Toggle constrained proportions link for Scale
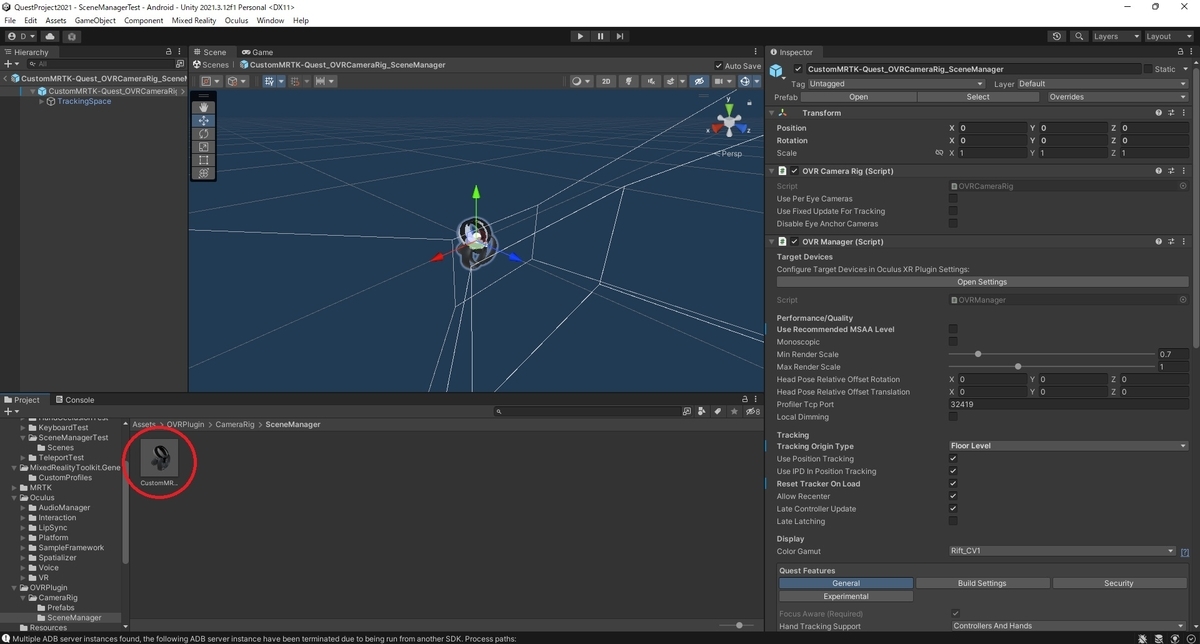1200x644 pixels. tap(938, 153)
